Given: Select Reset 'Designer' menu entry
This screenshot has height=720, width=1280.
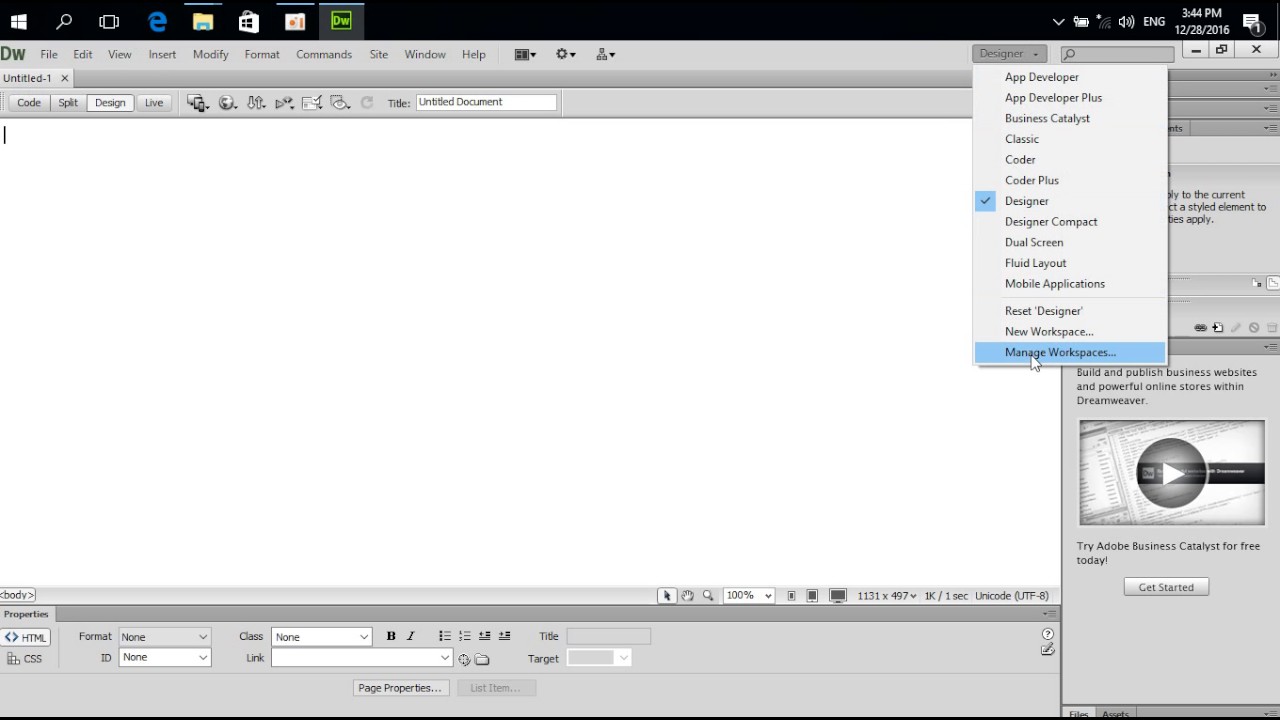Looking at the screenshot, I should coord(1070,311).
